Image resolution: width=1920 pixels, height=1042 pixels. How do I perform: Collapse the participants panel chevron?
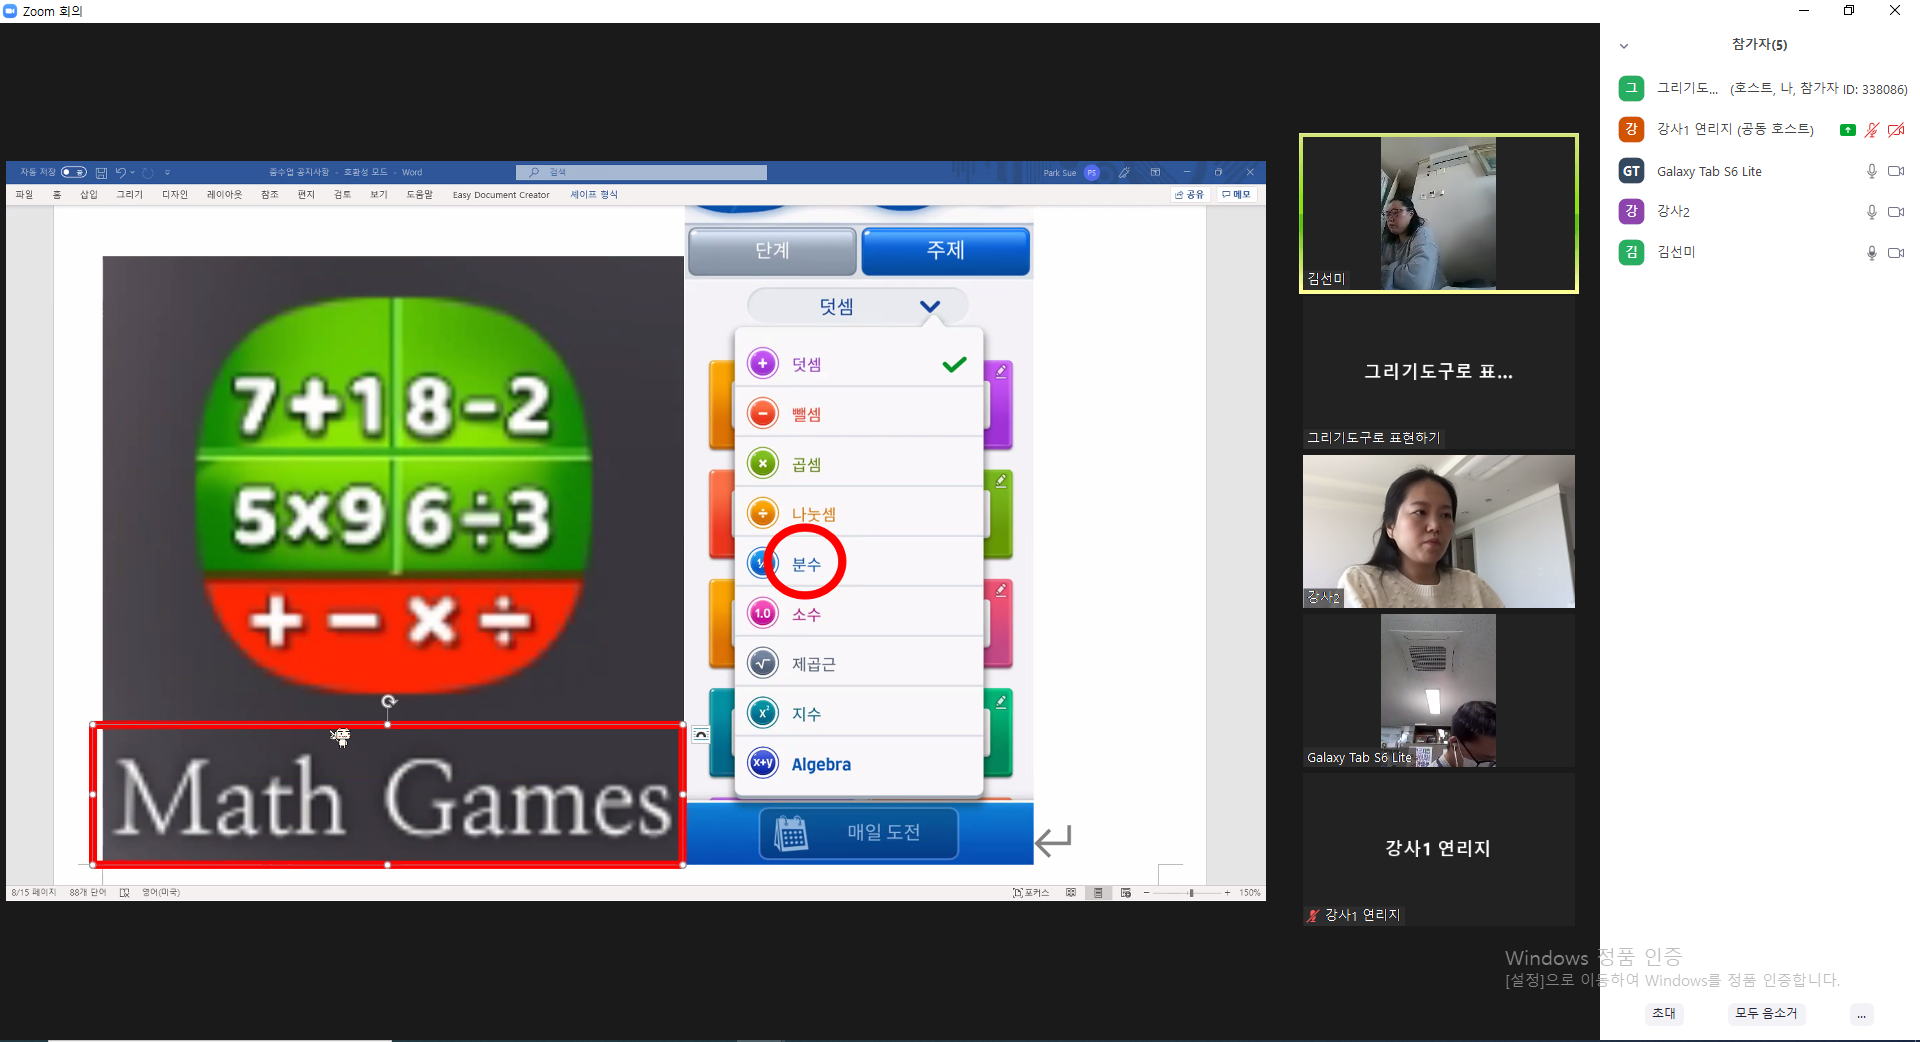pos(1624,46)
